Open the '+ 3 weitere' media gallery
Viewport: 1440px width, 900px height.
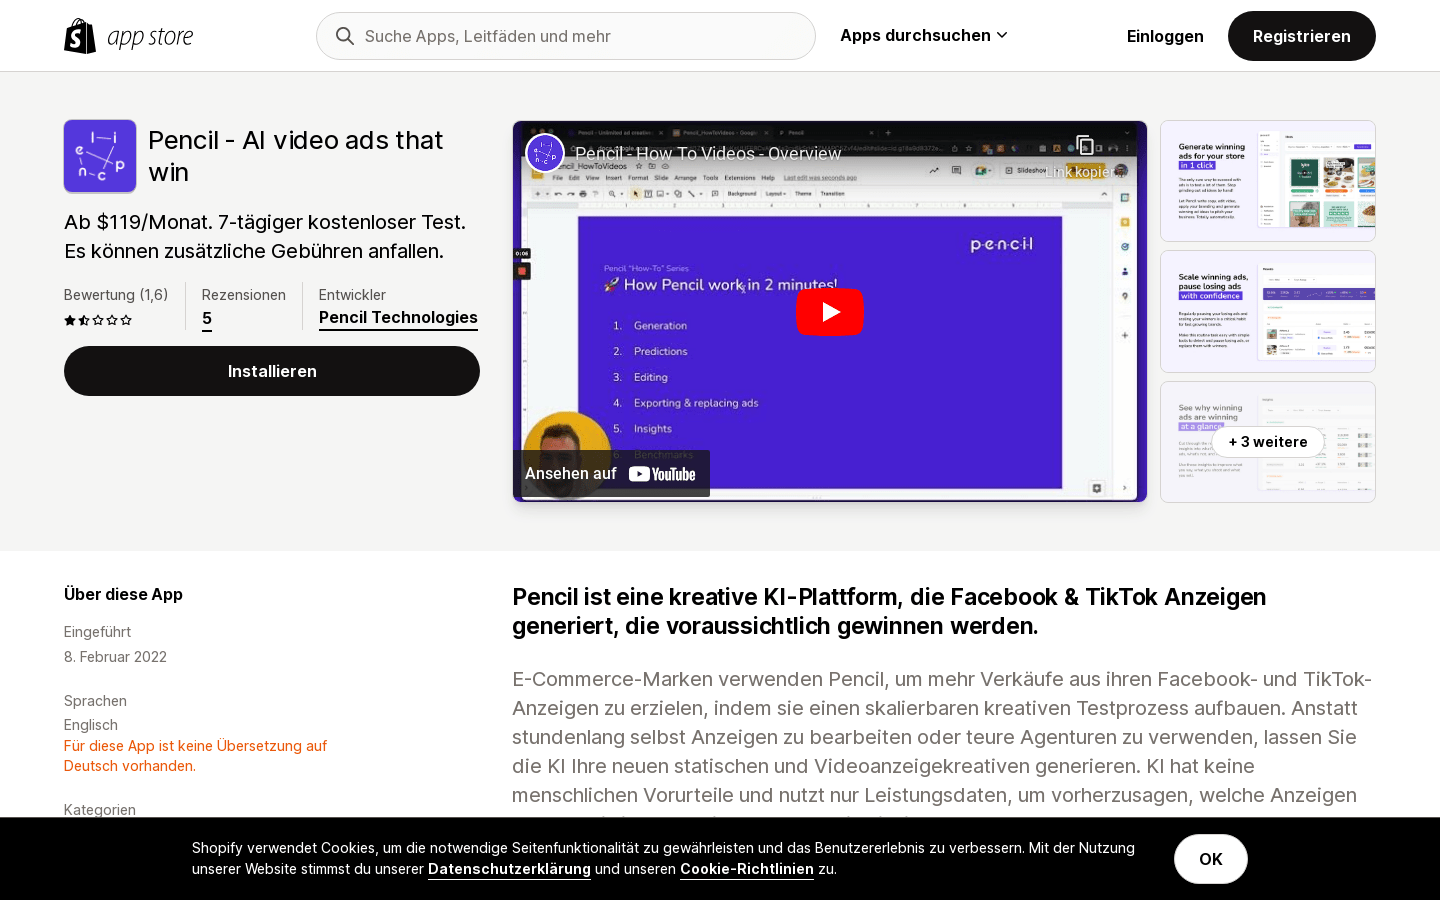tap(1267, 441)
